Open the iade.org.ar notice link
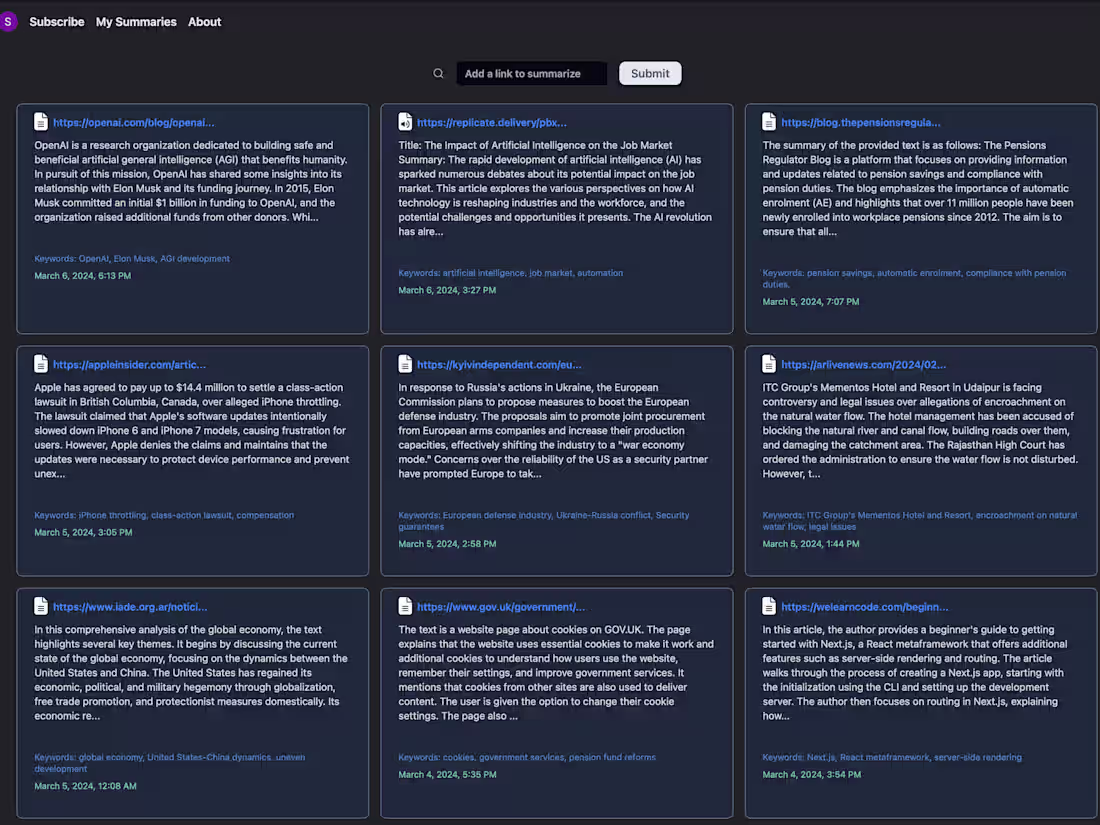The image size is (1100, 825). [x=130, y=606]
